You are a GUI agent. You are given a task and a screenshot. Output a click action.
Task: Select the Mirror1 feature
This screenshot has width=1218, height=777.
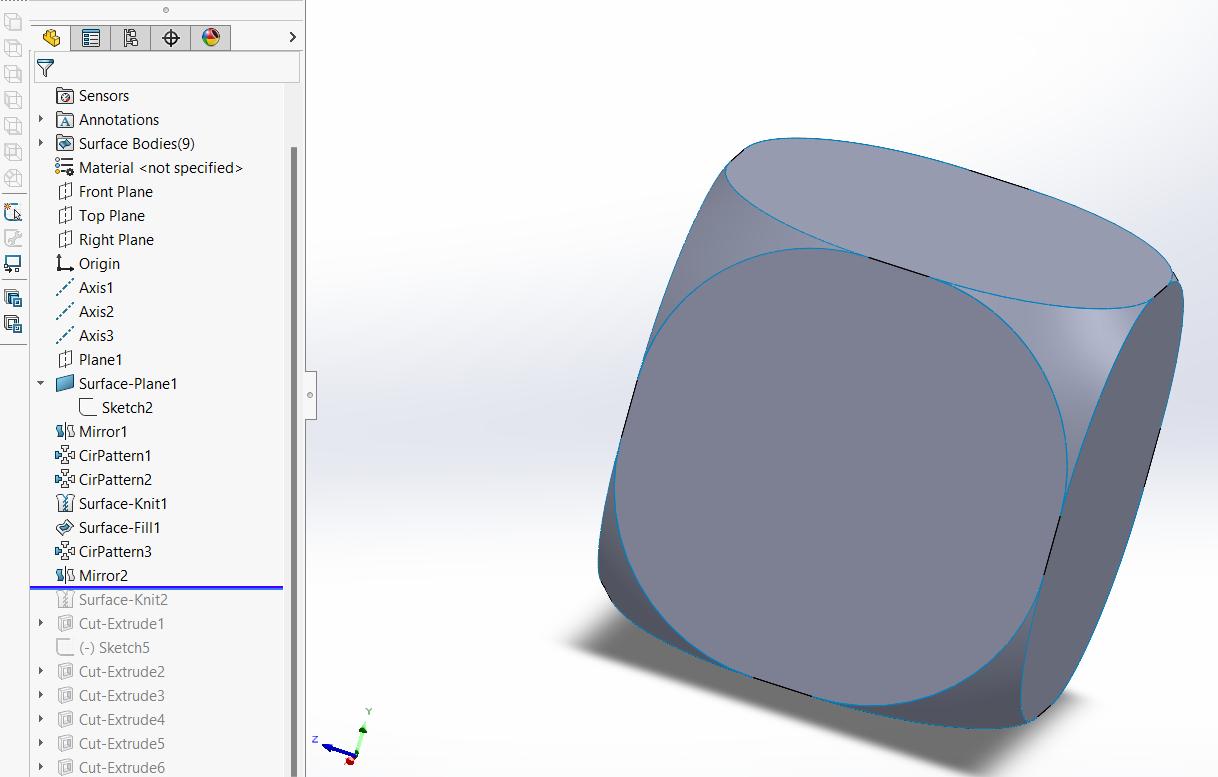92,432
